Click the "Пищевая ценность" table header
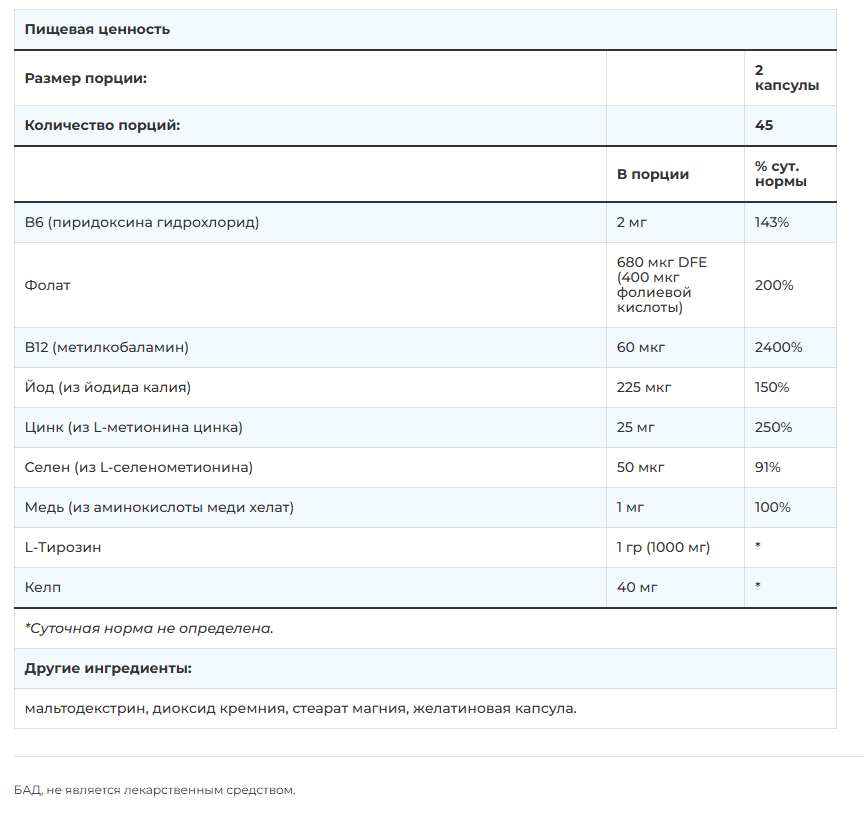The height and width of the screenshot is (824, 864). click(x=97, y=29)
